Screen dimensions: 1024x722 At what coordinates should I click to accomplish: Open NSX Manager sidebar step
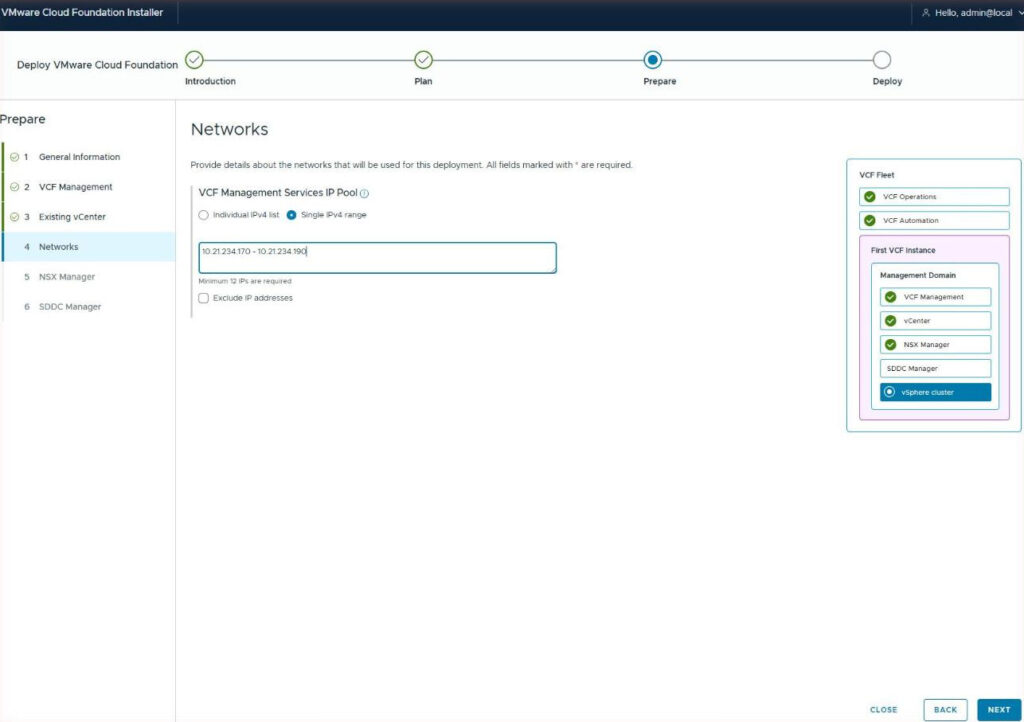tap(67, 277)
